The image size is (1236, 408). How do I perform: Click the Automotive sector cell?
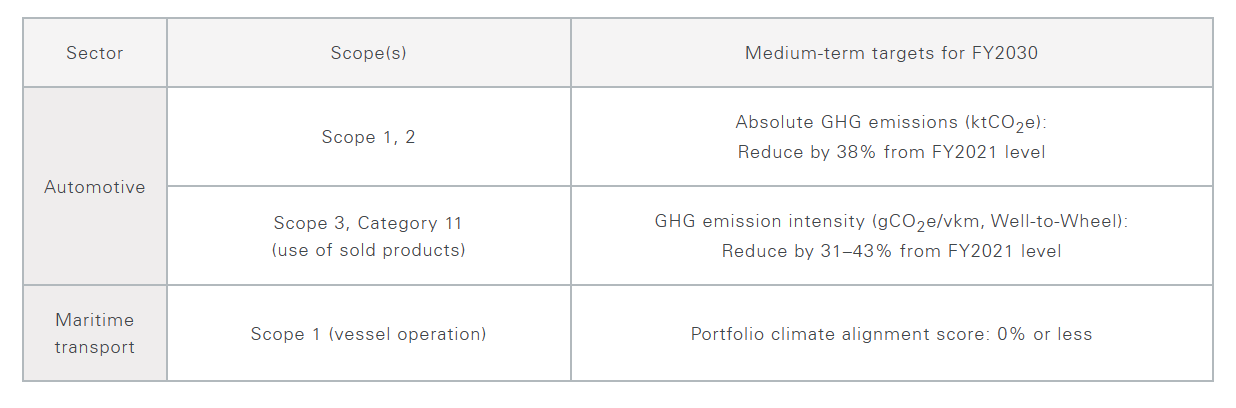(x=95, y=187)
